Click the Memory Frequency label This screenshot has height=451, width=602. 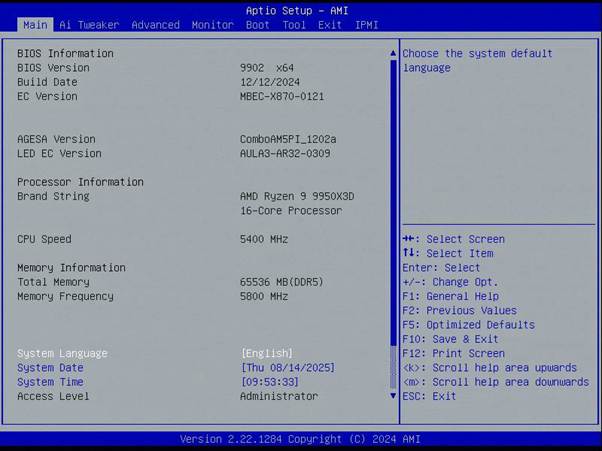coord(65,296)
